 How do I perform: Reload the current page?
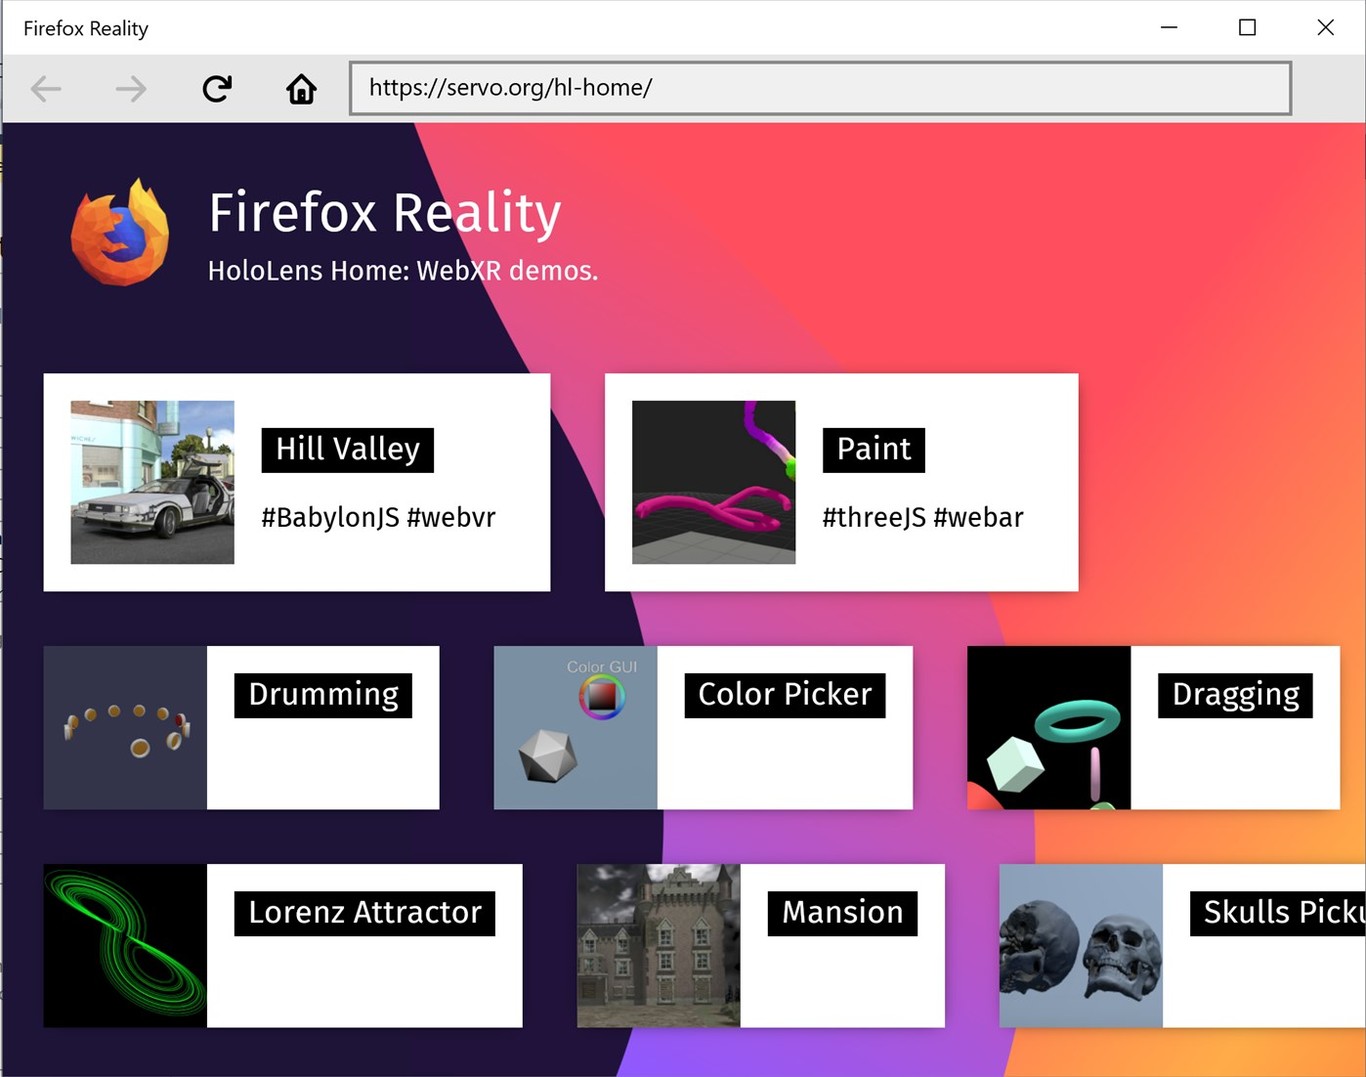[x=216, y=88]
